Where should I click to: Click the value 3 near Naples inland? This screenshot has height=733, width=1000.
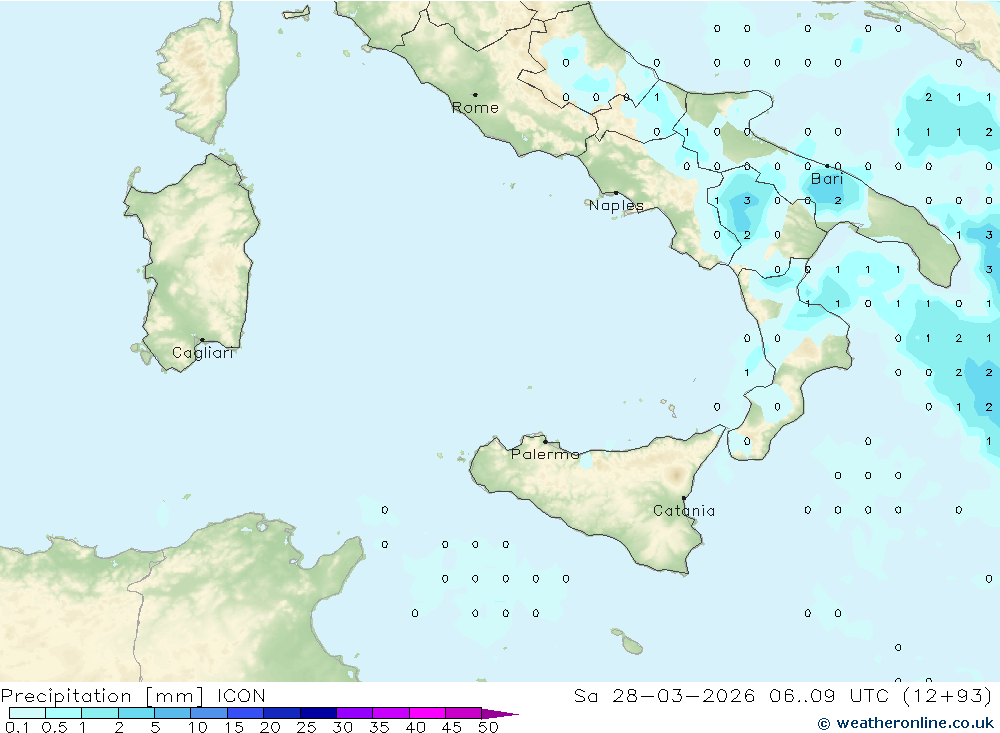tap(747, 200)
